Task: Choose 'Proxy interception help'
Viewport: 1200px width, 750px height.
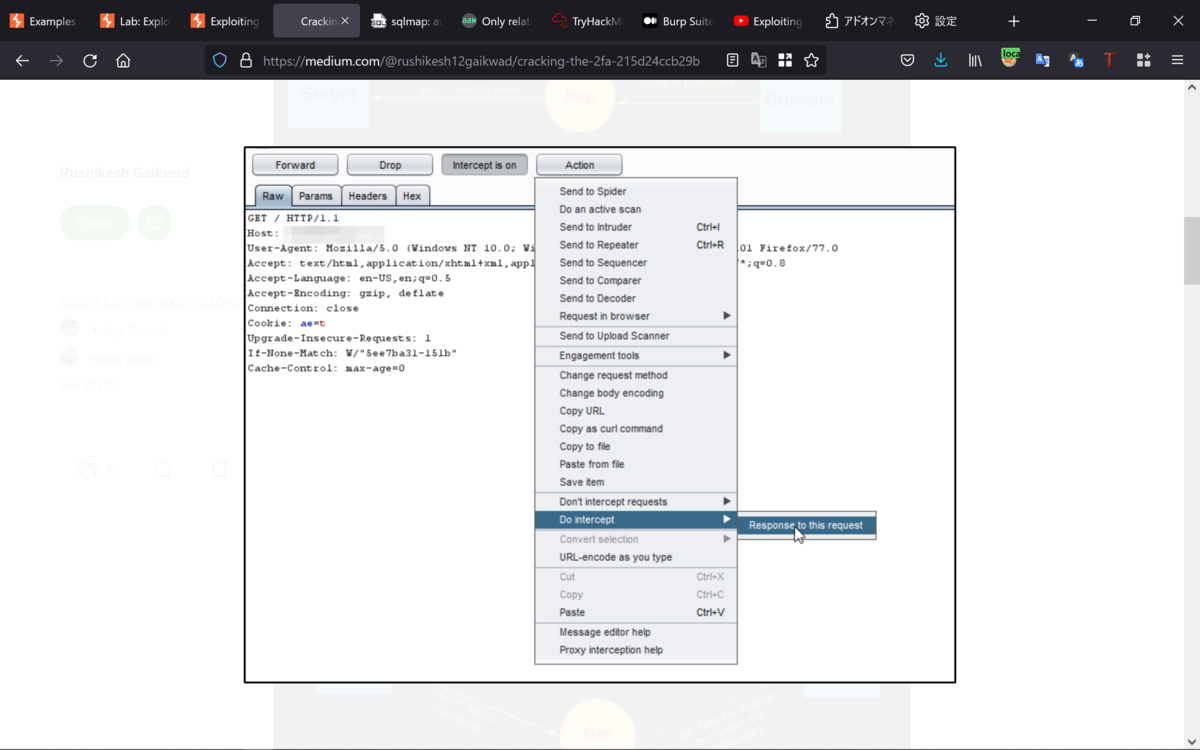Action: [x=636, y=650]
